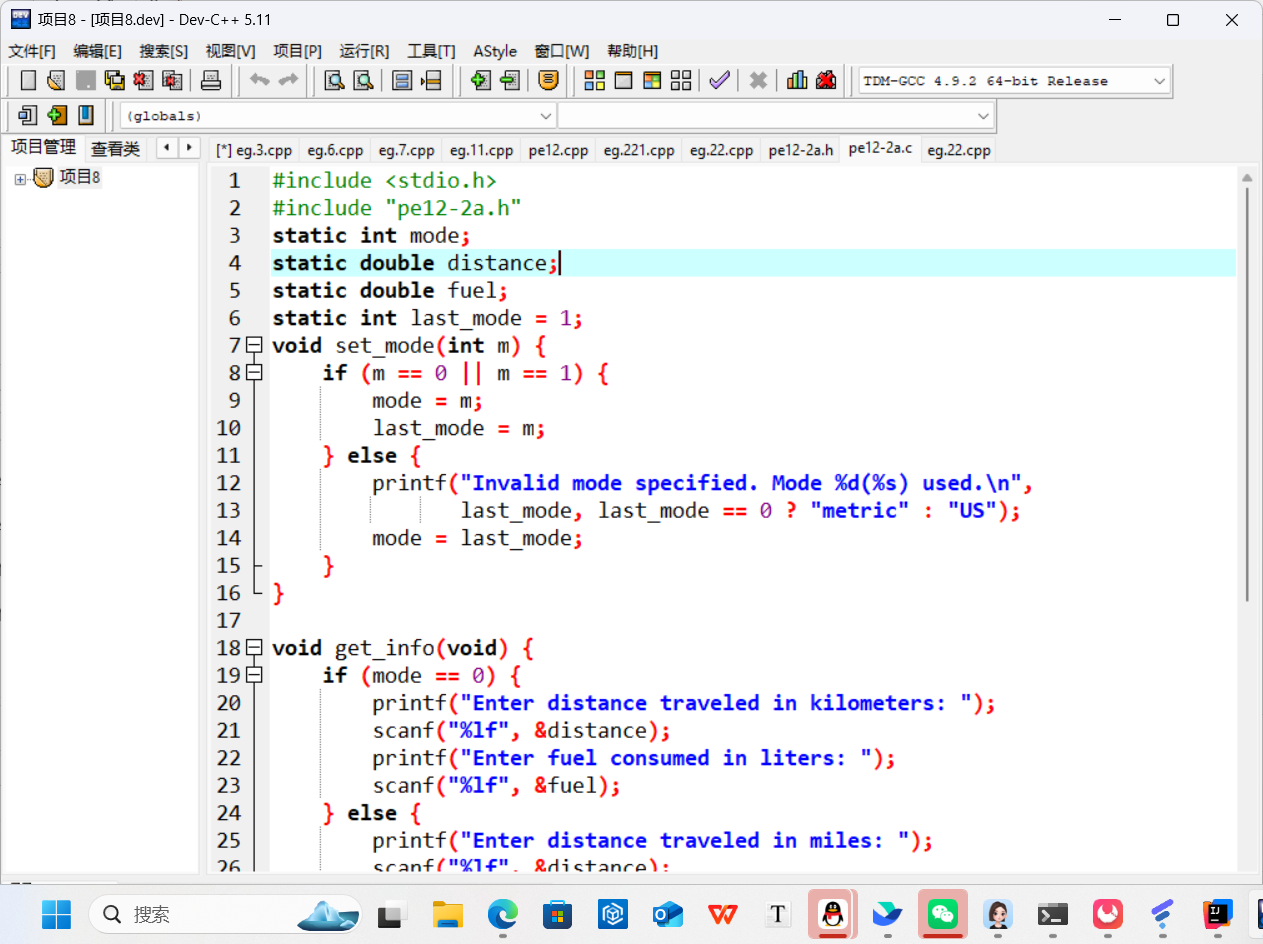Image resolution: width=1263 pixels, height=944 pixels.
Task: Click the blue Project options icon
Action: (x=86, y=116)
